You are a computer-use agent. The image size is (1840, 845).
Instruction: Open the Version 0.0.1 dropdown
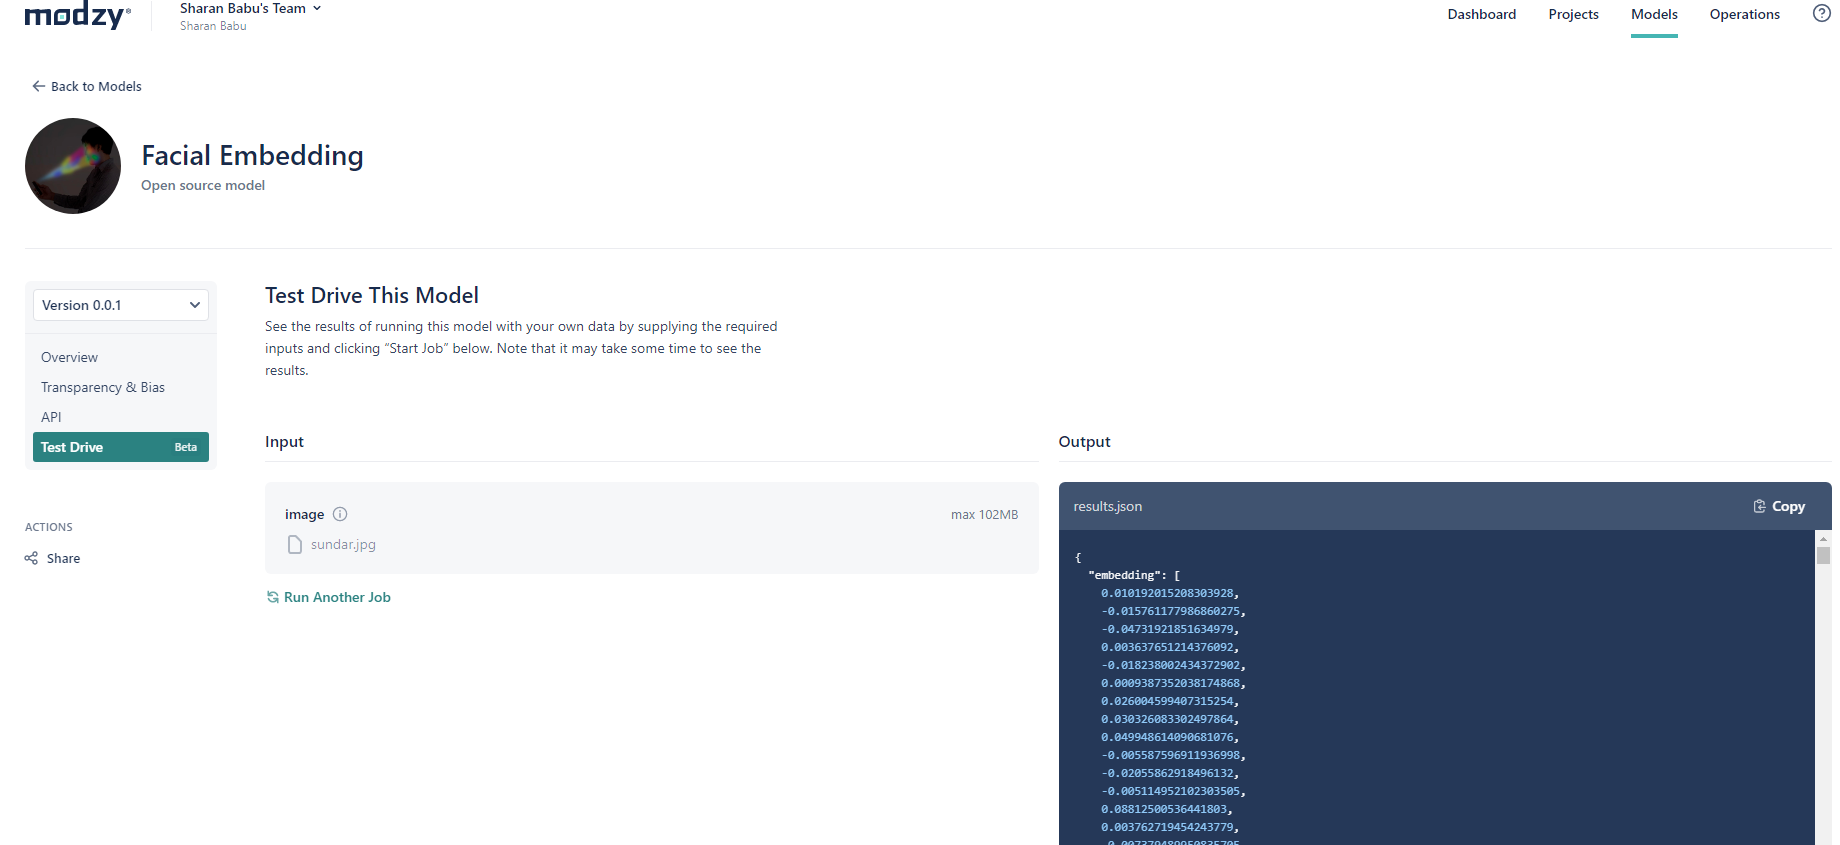(x=121, y=305)
